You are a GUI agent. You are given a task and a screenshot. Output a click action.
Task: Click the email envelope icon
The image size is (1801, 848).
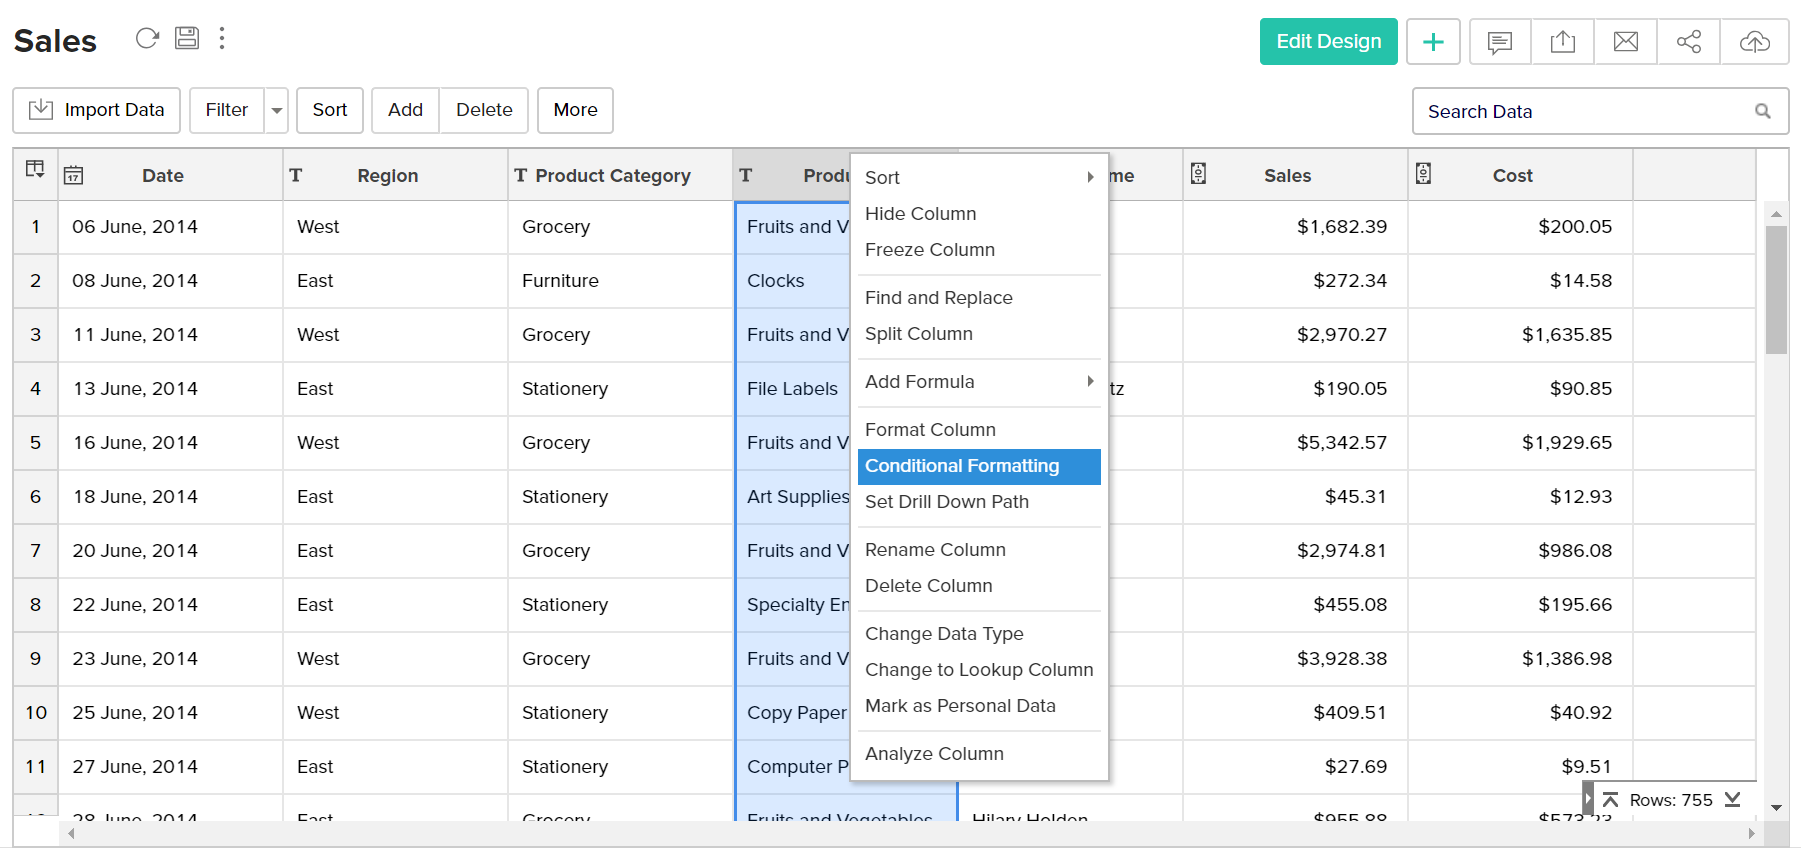click(x=1626, y=42)
